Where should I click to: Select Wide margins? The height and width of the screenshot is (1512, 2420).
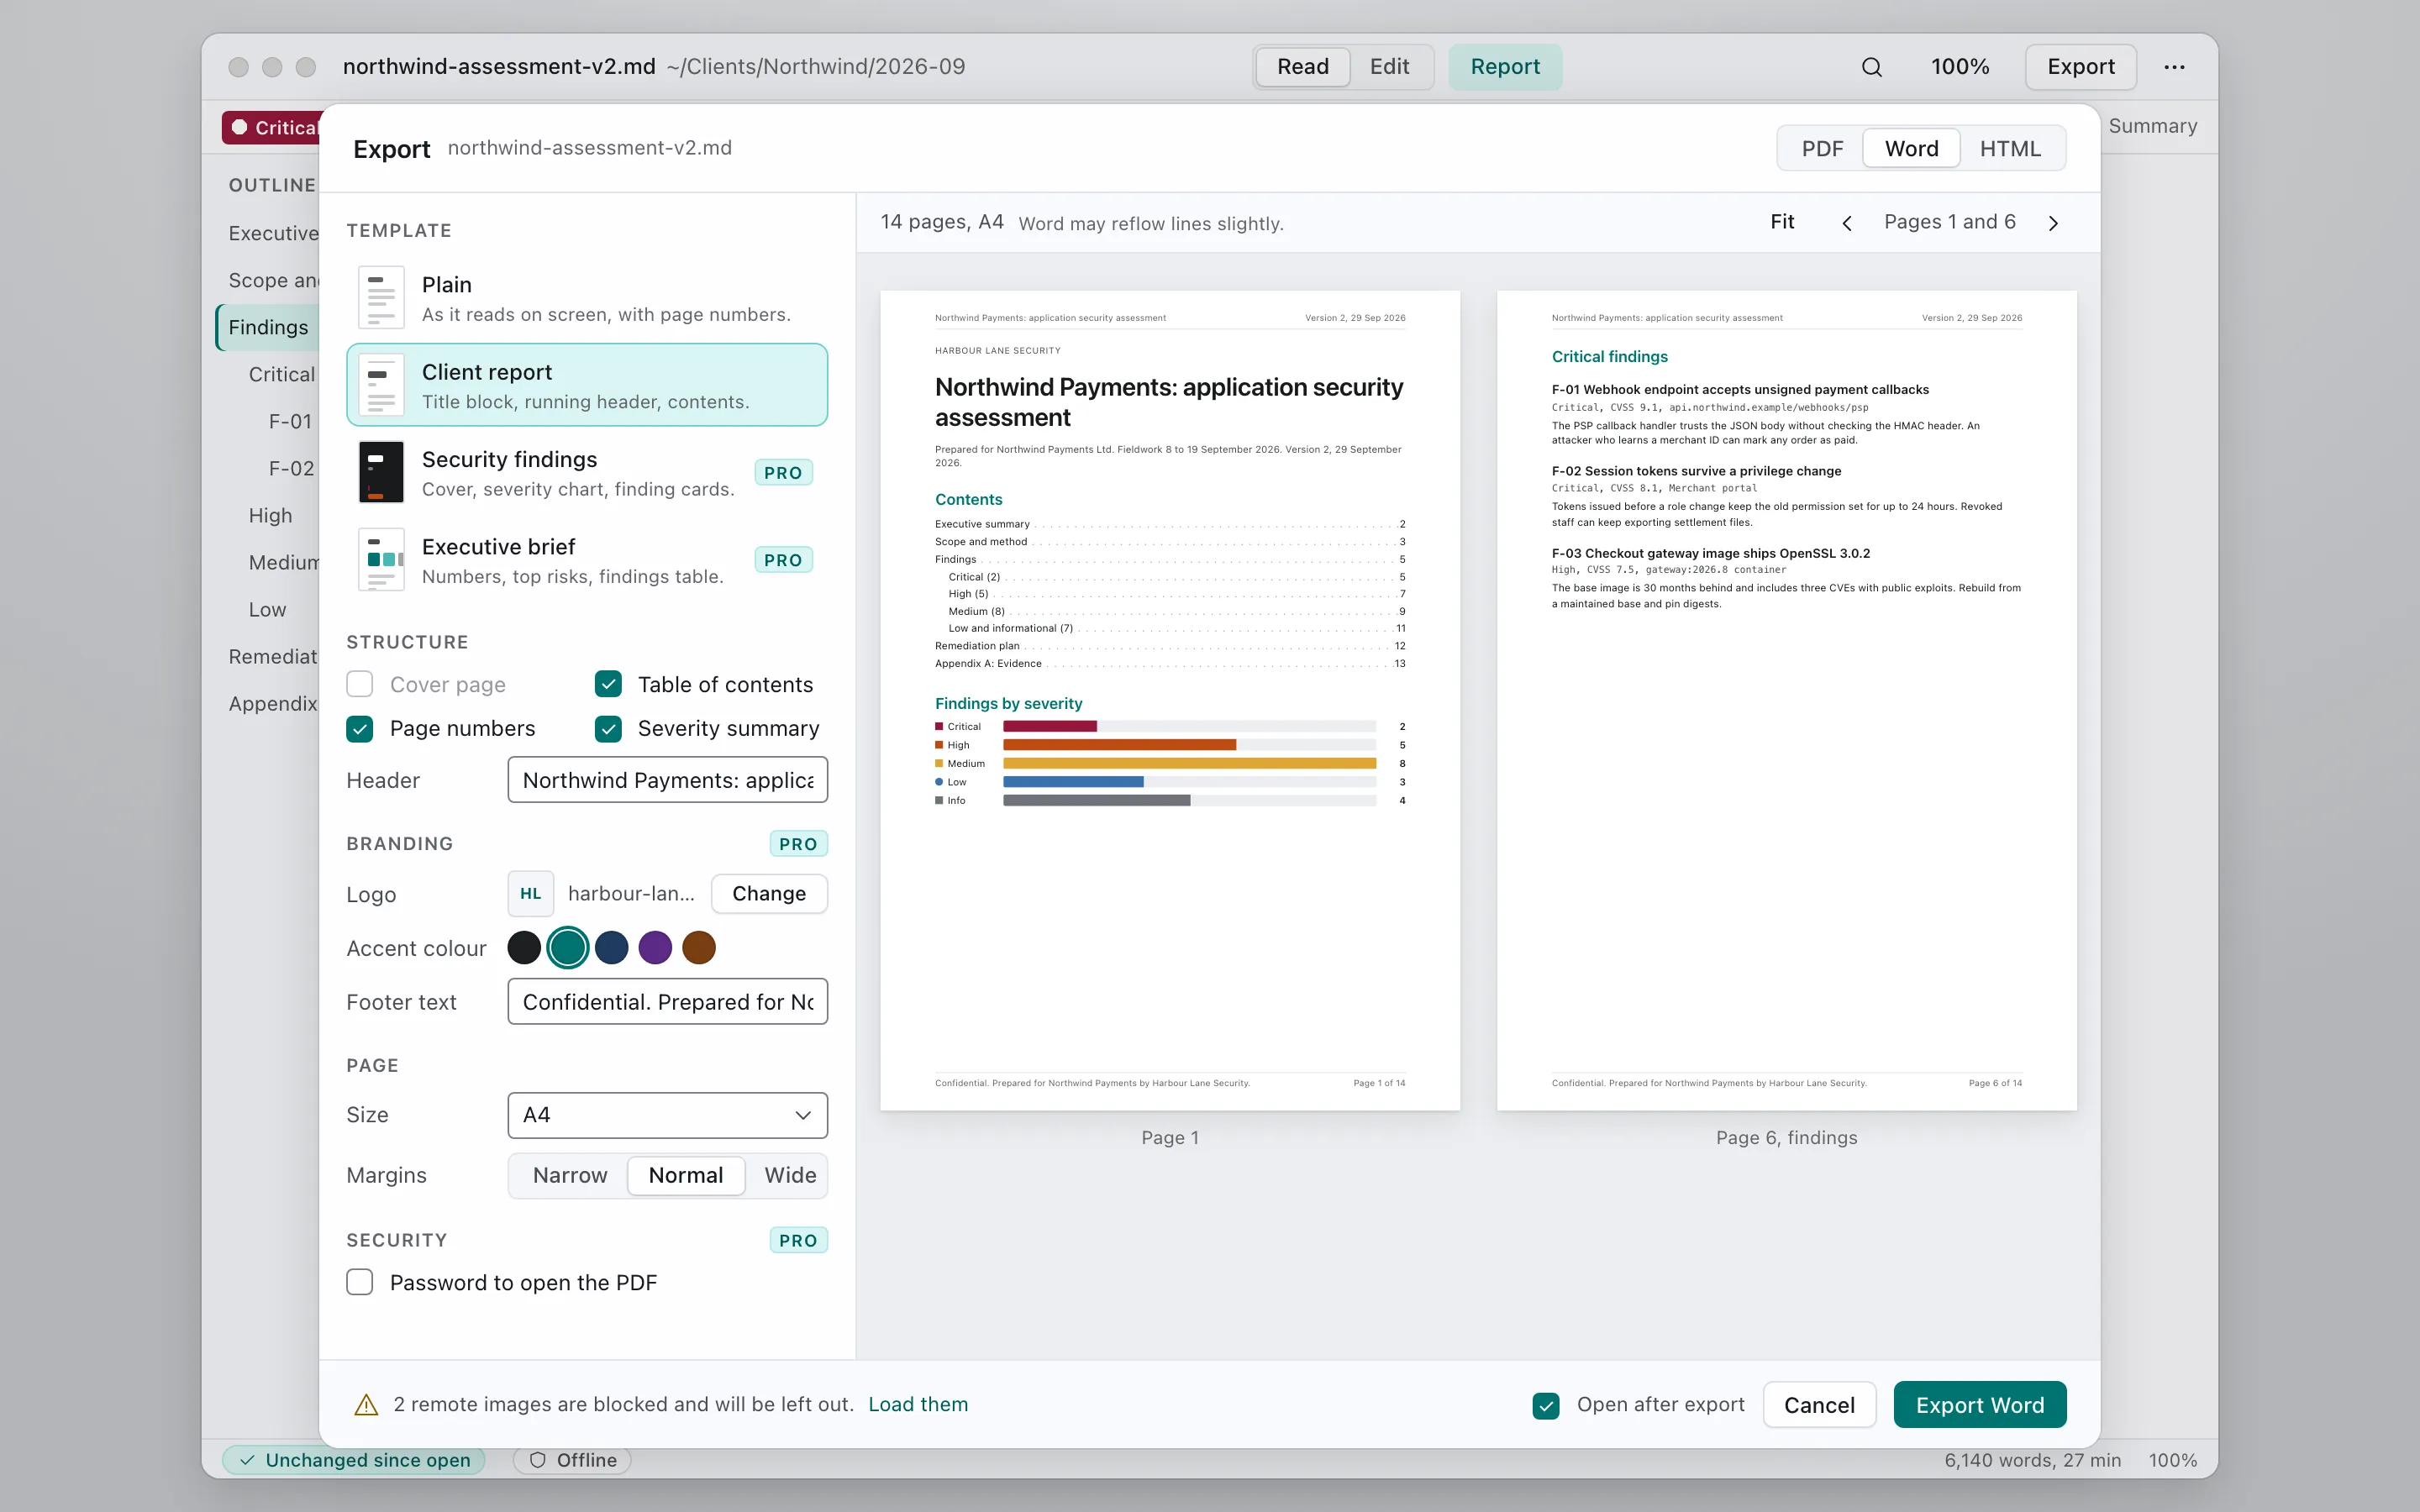tap(790, 1175)
